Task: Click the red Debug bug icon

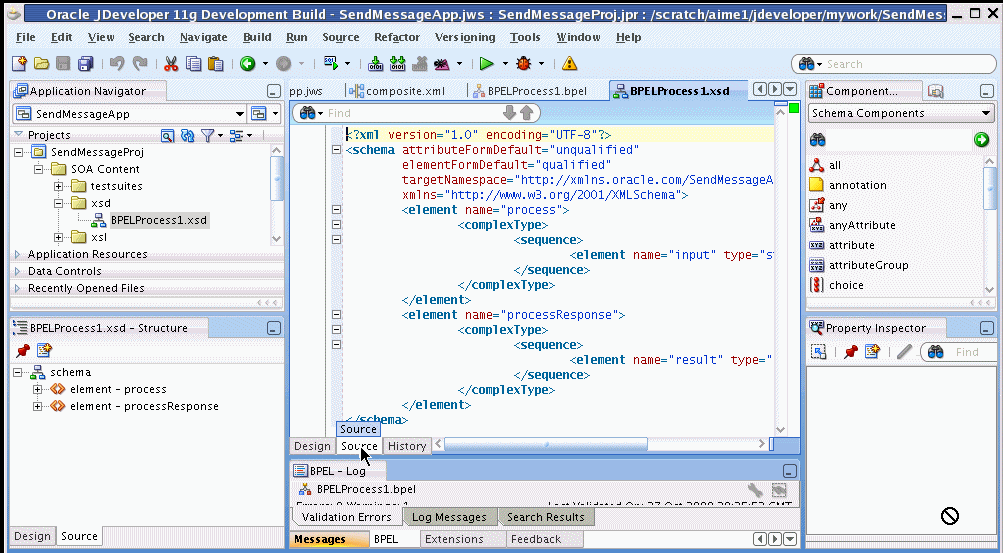Action: (523, 64)
